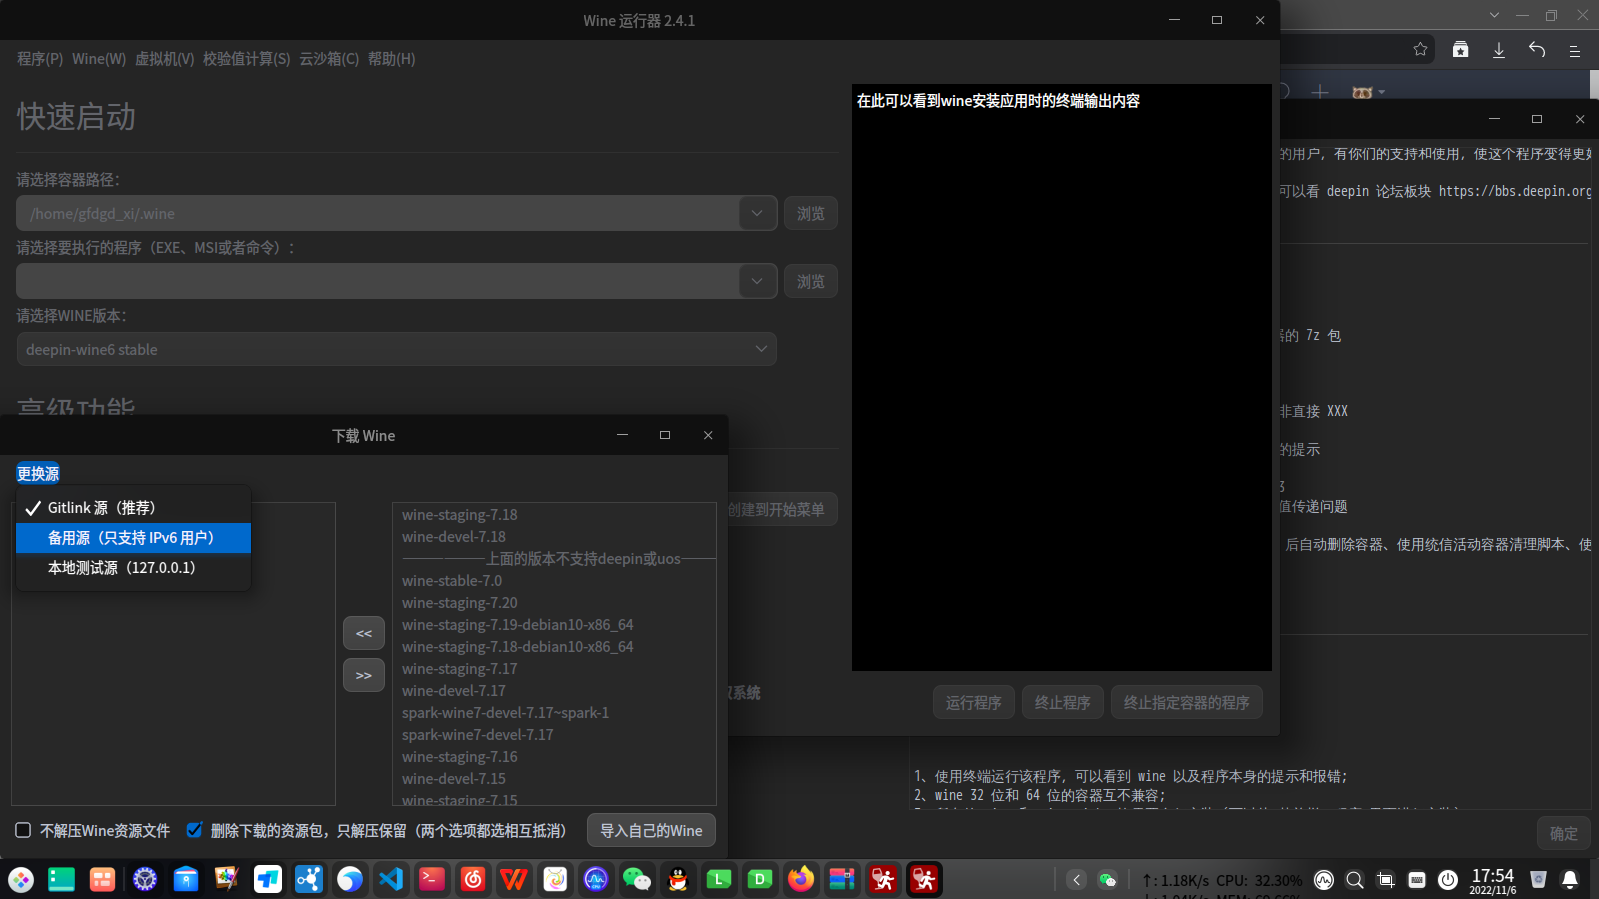Click the /home/gfdgd_xi/.wine path field

click(378, 213)
